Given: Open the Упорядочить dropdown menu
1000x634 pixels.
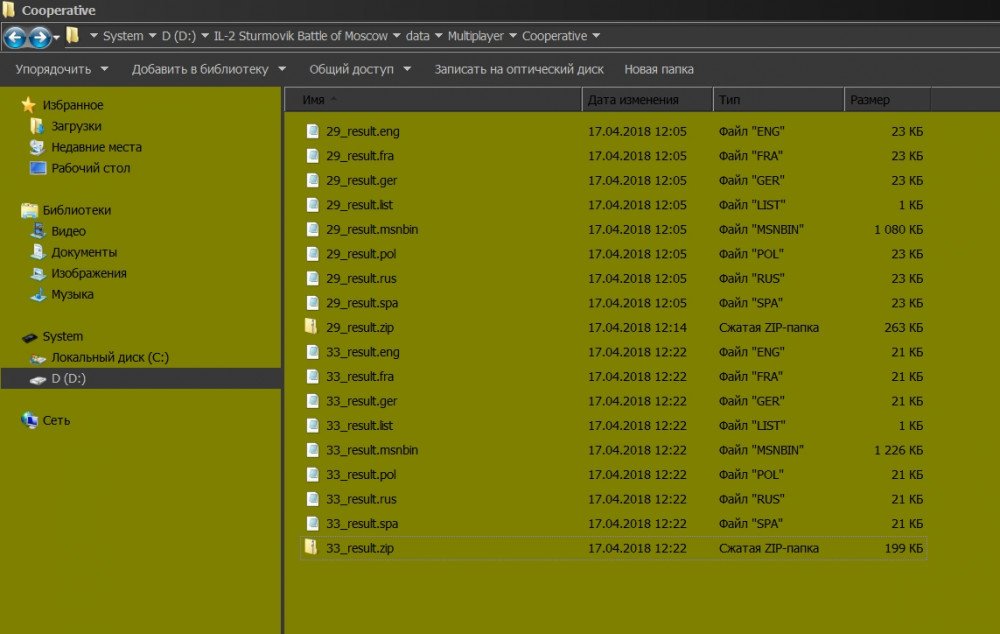Looking at the screenshot, I should (62, 69).
